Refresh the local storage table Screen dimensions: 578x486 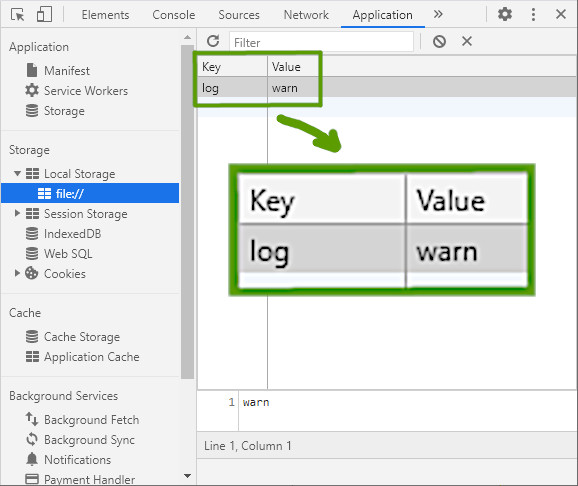tap(213, 41)
